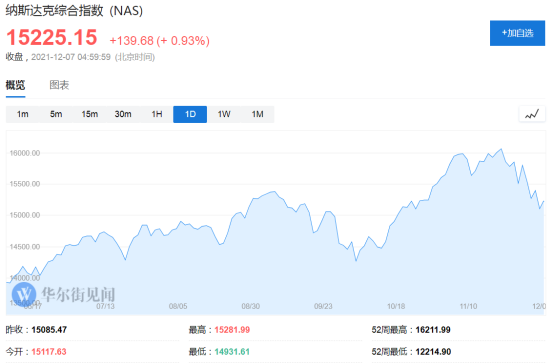553x364 pixels.
Task: Select the 5m interval
Action: (x=56, y=114)
